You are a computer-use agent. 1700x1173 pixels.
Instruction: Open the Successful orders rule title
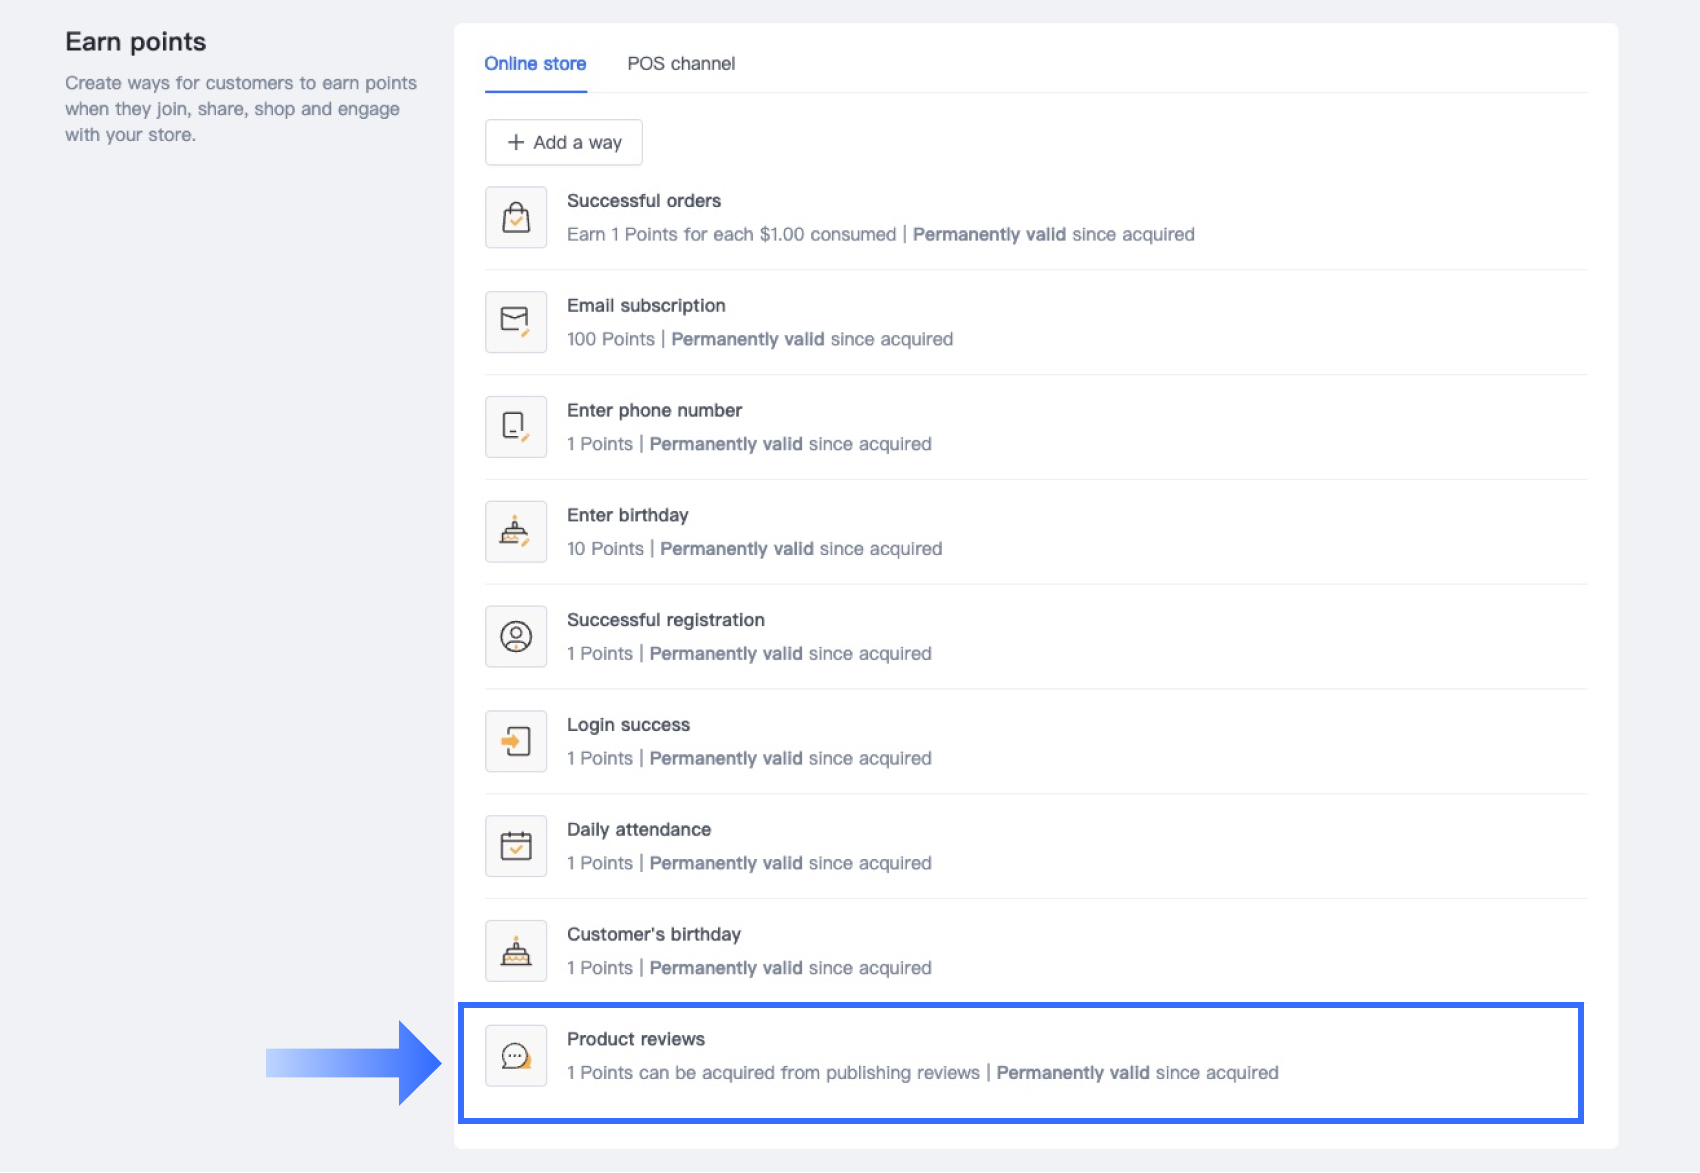[644, 201]
